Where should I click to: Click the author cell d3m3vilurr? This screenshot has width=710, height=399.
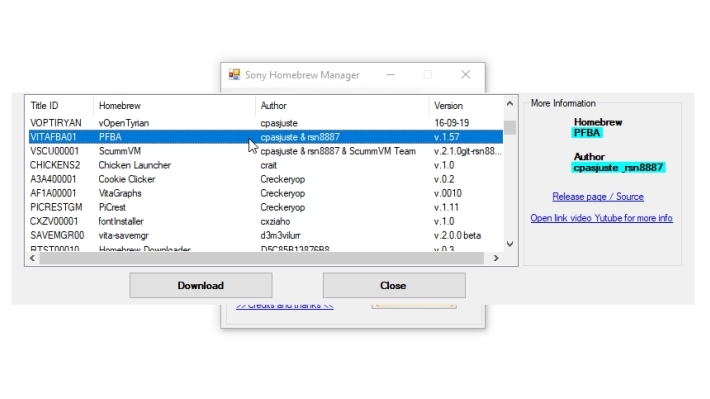point(280,235)
